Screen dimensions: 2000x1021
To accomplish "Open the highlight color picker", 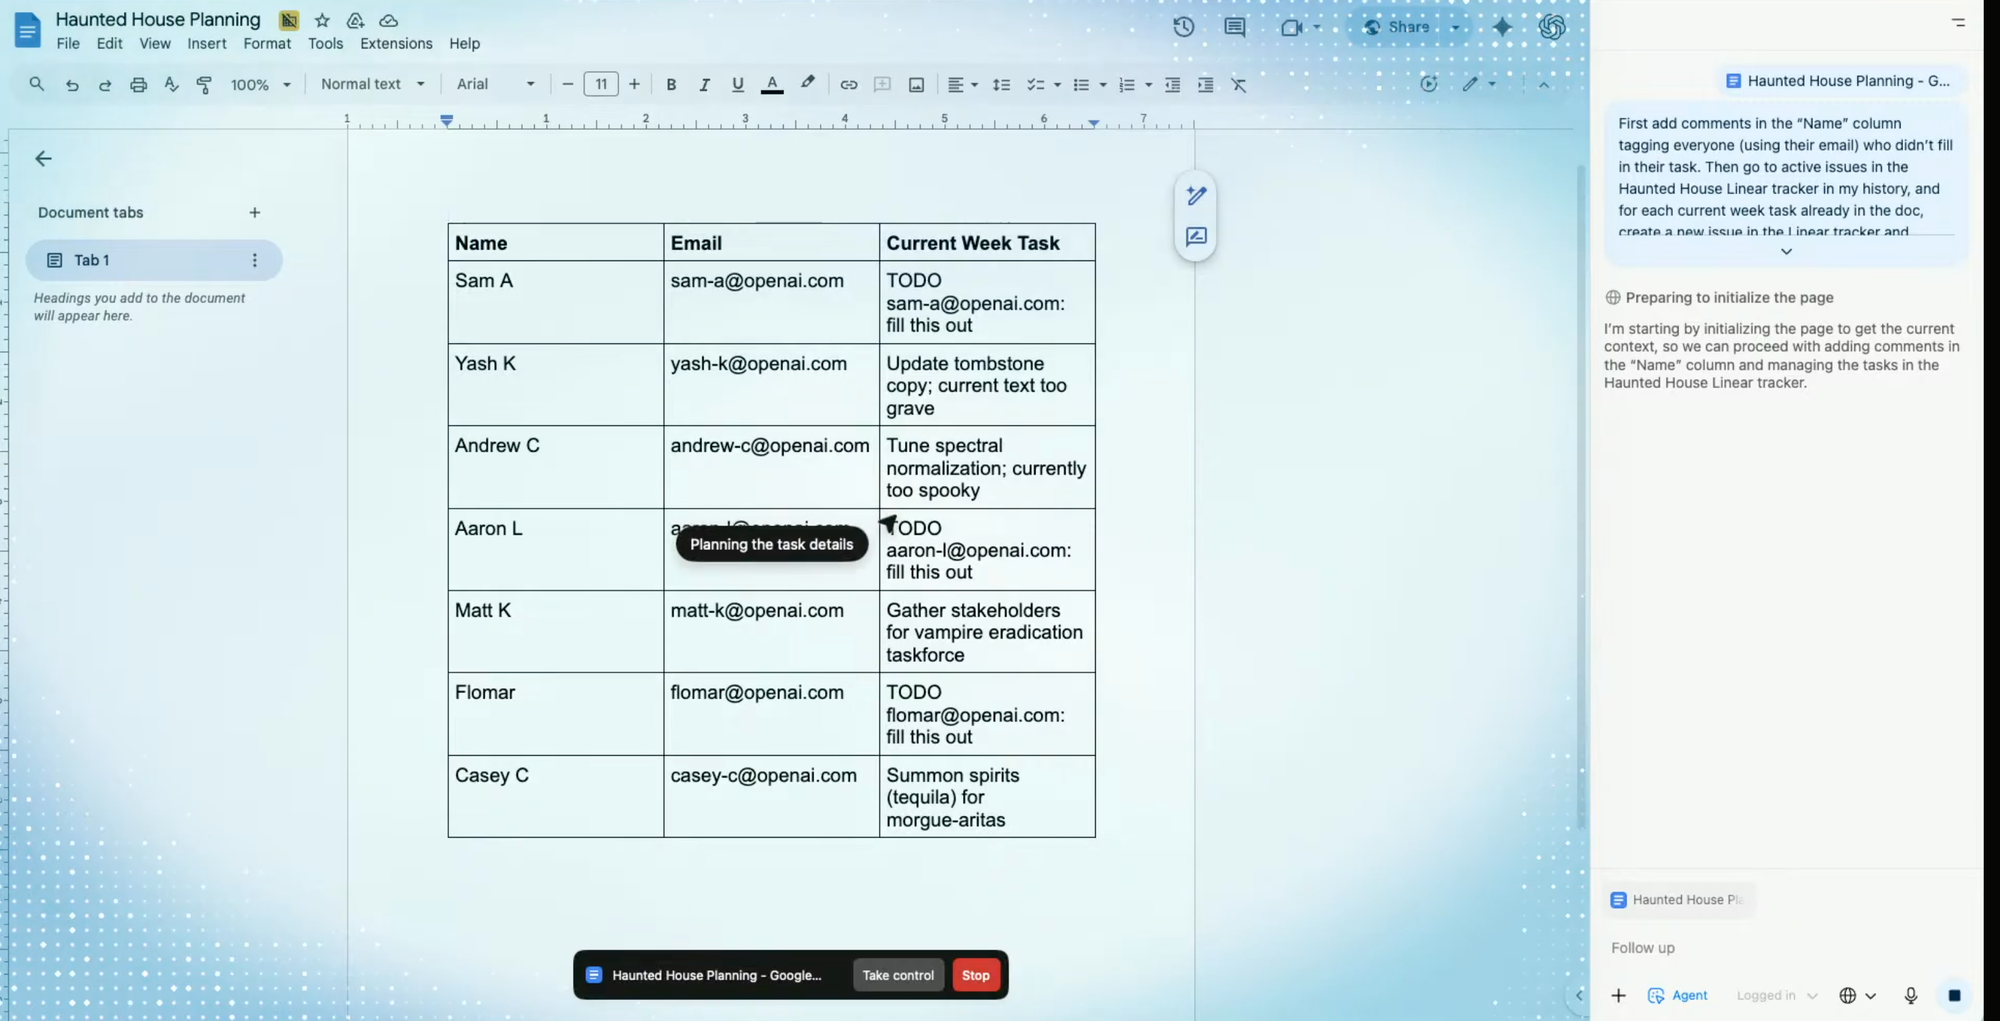I will (x=807, y=84).
